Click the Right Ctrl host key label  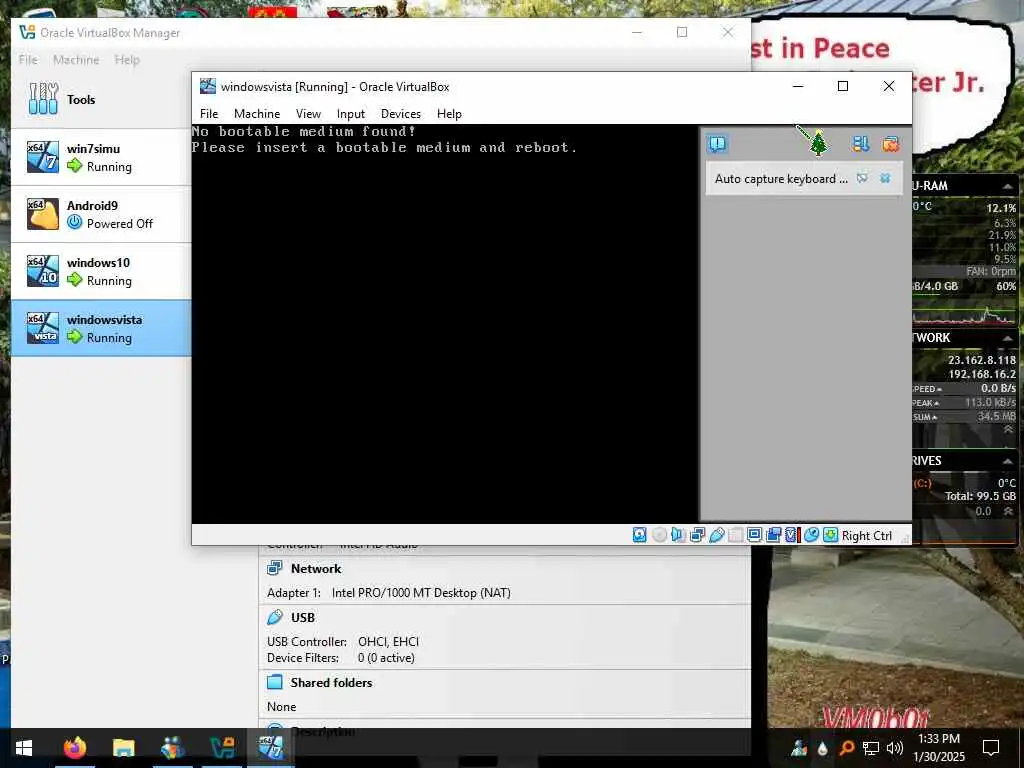click(867, 536)
